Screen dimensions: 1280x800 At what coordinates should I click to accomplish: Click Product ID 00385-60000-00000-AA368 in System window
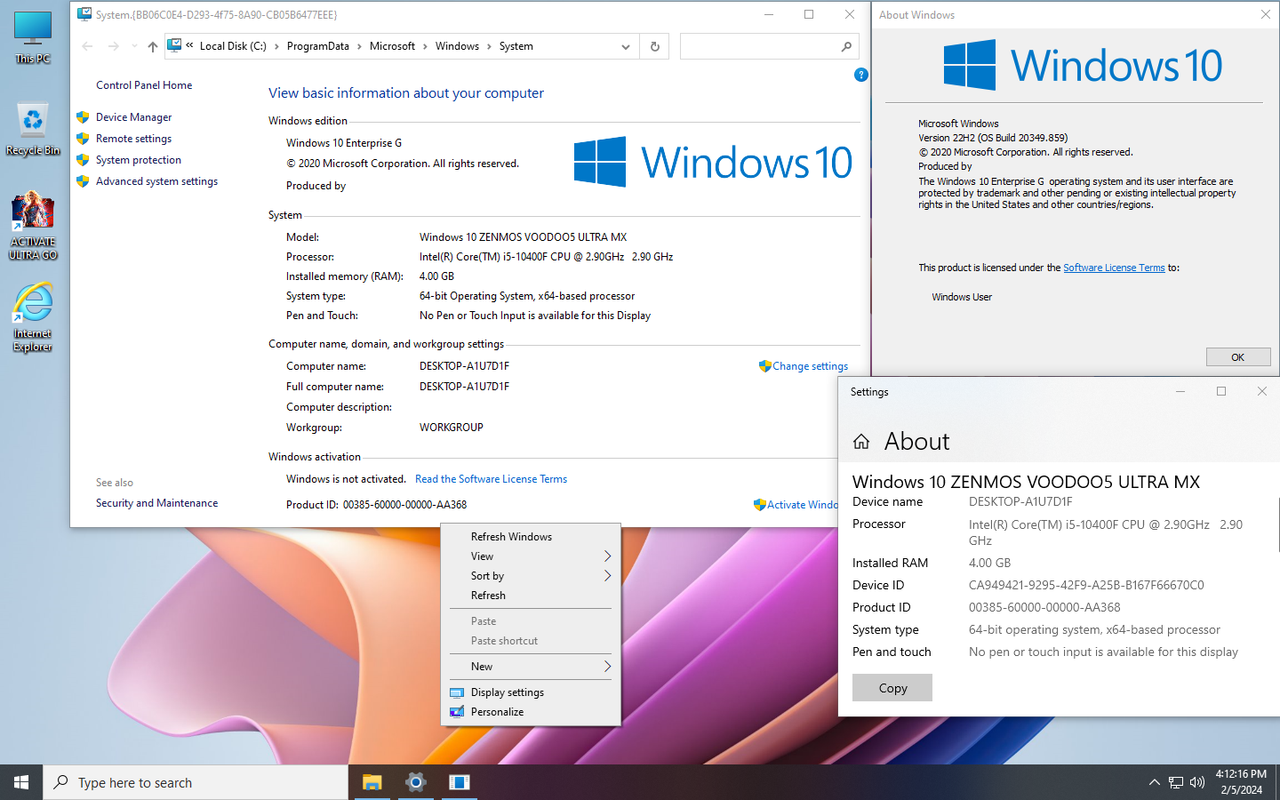pos(376,505)
